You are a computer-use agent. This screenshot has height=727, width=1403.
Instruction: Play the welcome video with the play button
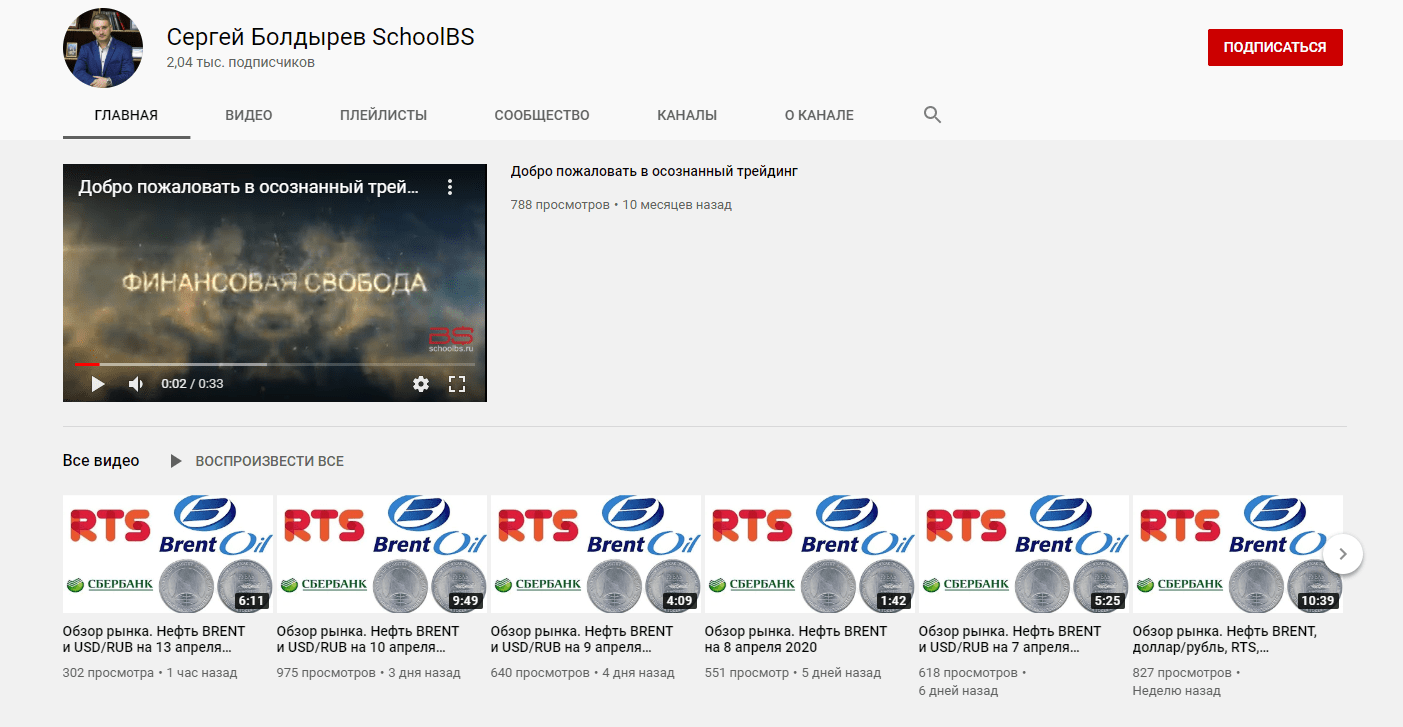click(x=97, y=384)
